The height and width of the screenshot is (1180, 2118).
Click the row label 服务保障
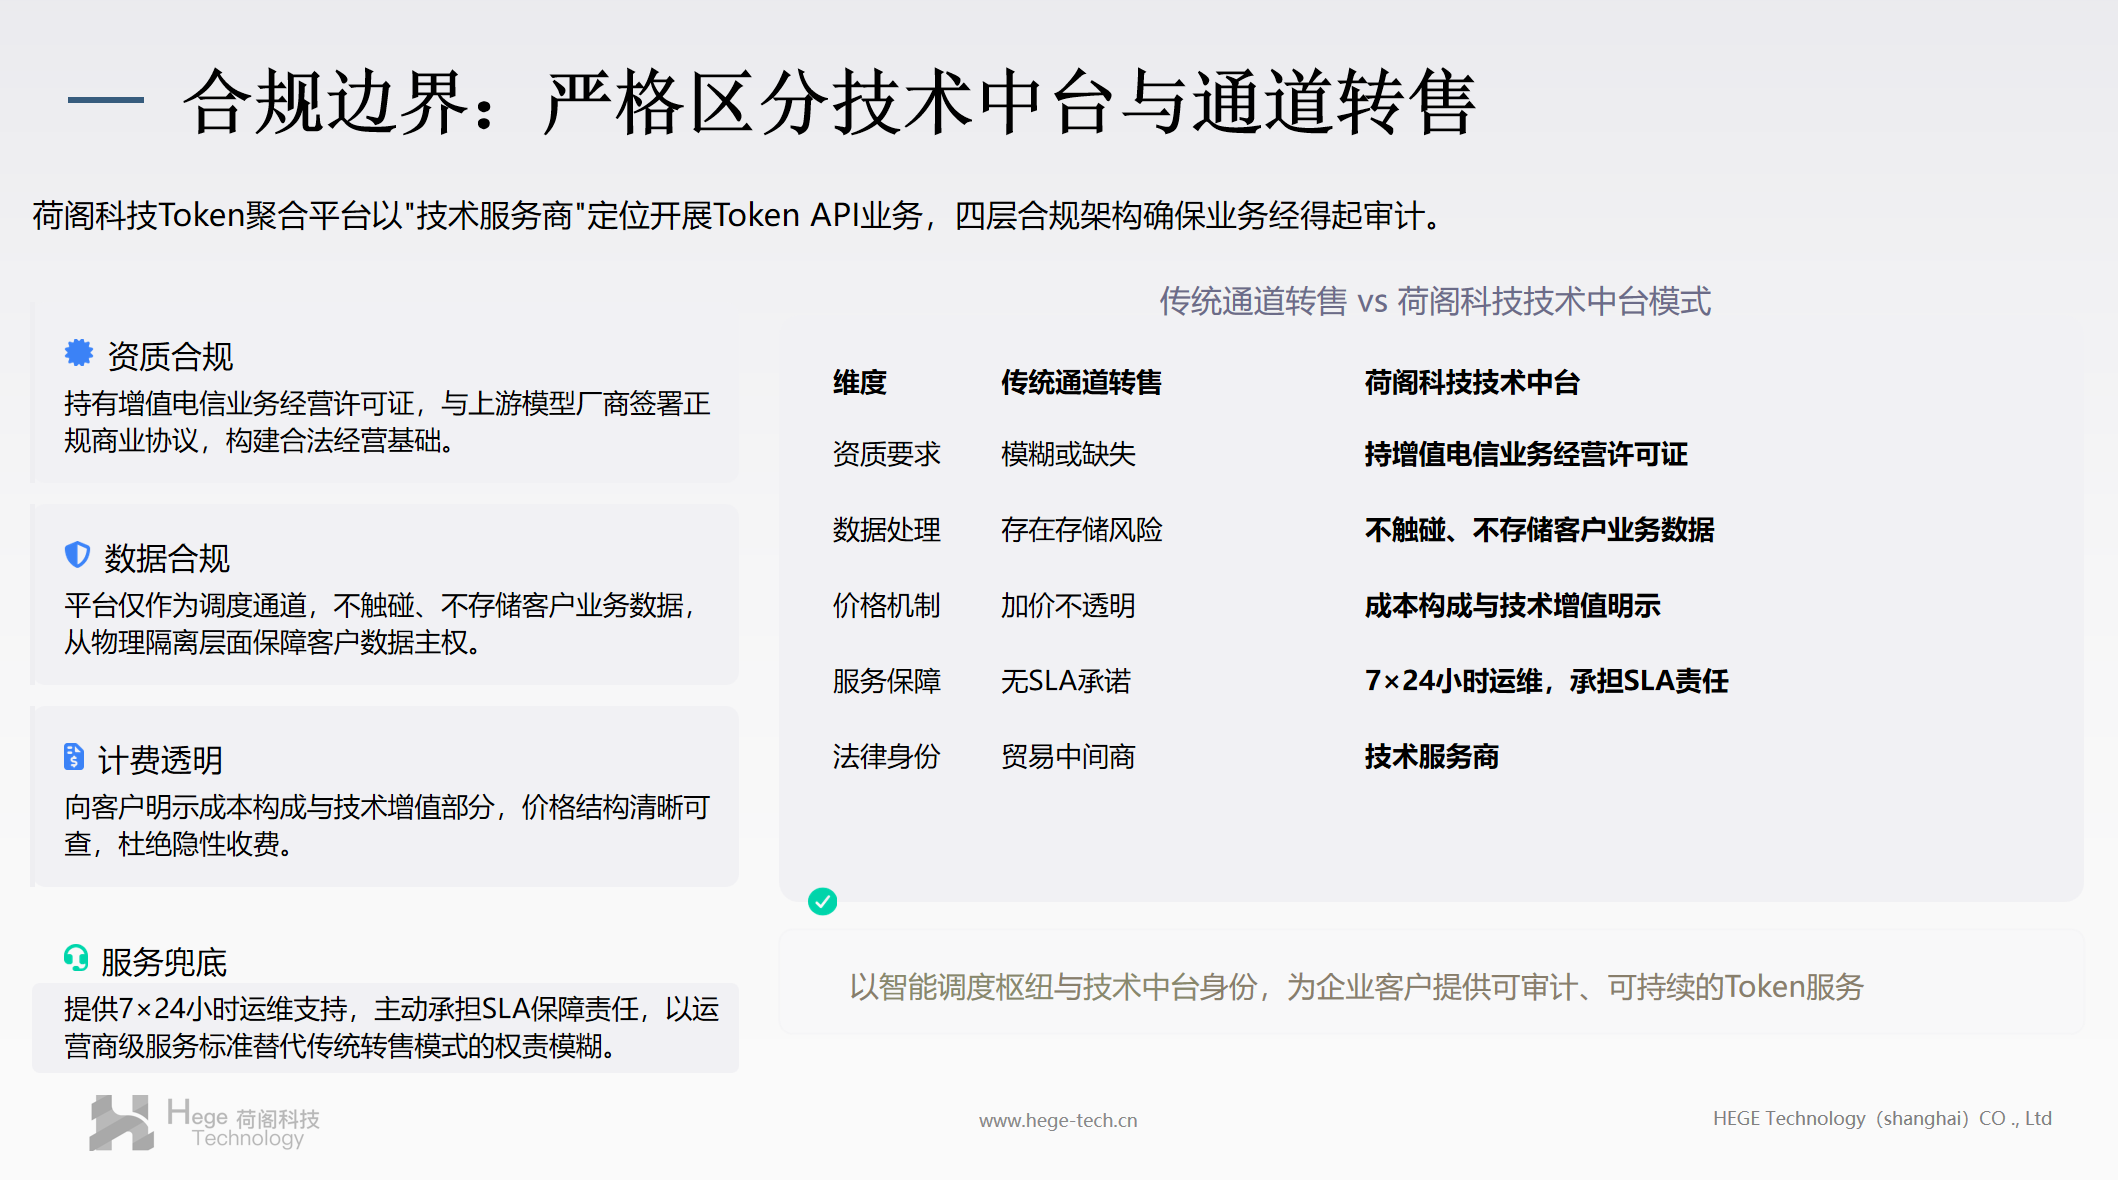tap(887, 682)
